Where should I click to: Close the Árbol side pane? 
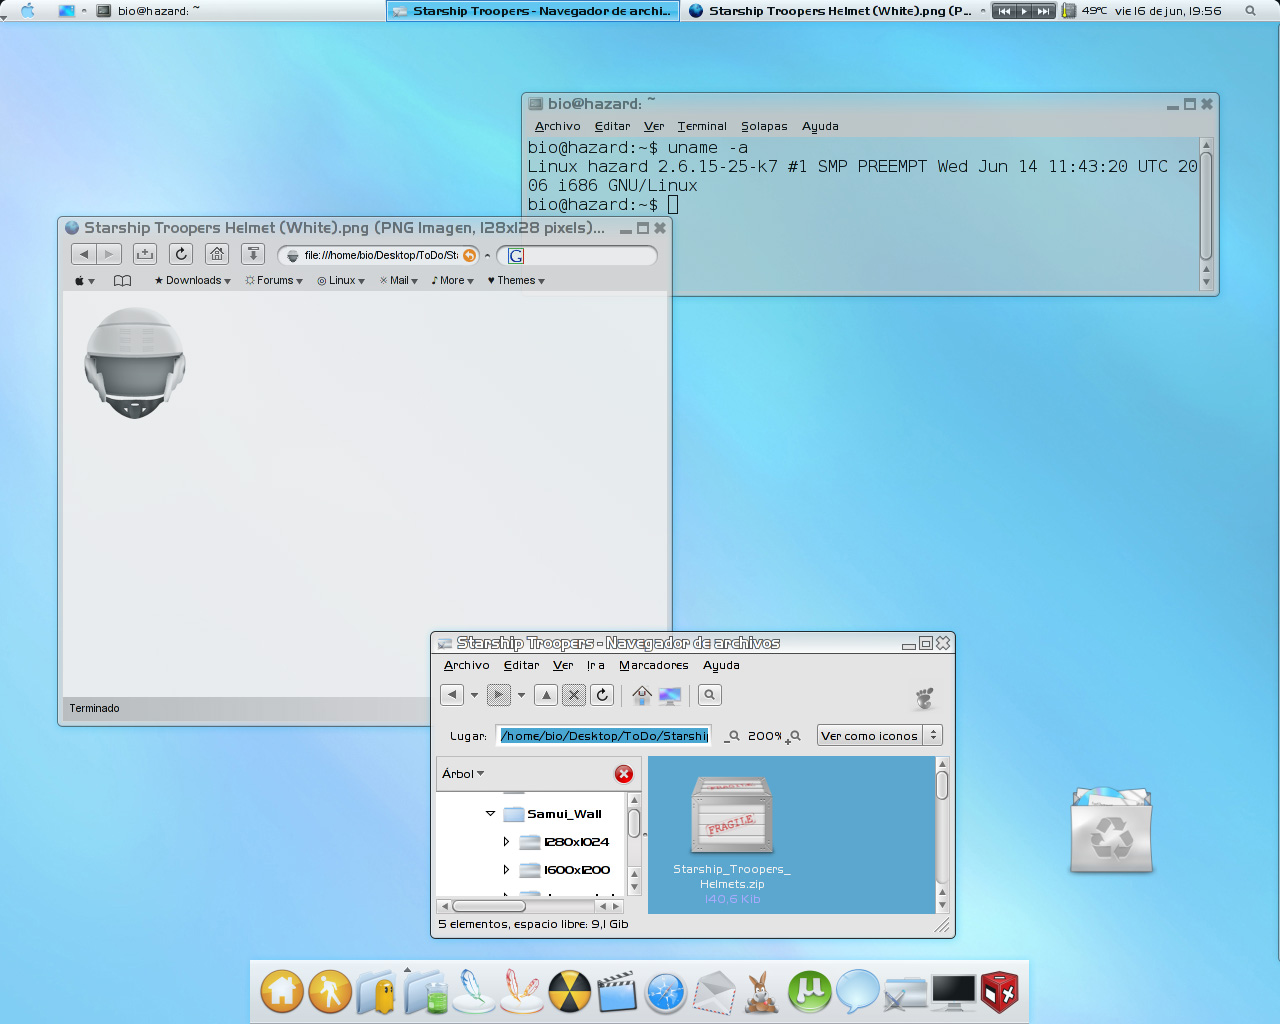(x=624, y=774)
